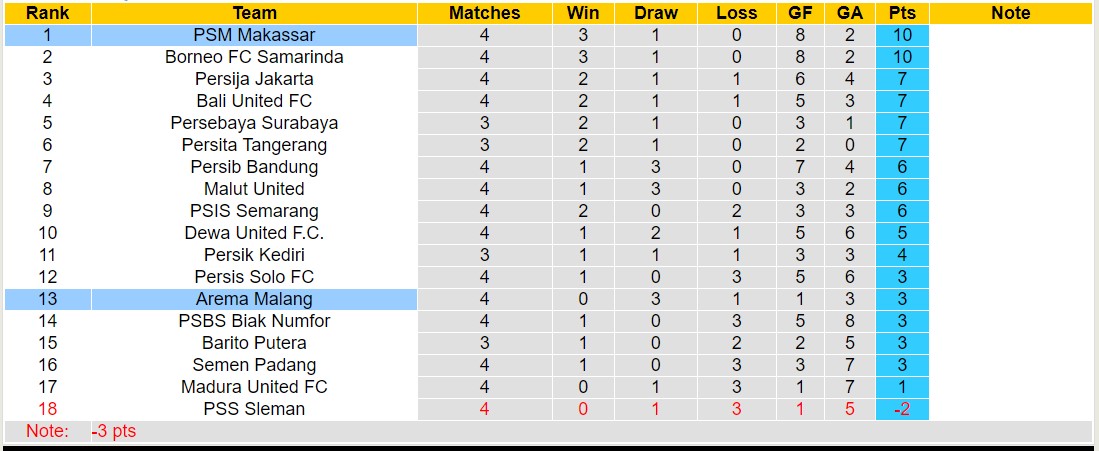1099x451 pixels.
Task: Click the "-3 pts" note text
Action: (x=113, y=431)
